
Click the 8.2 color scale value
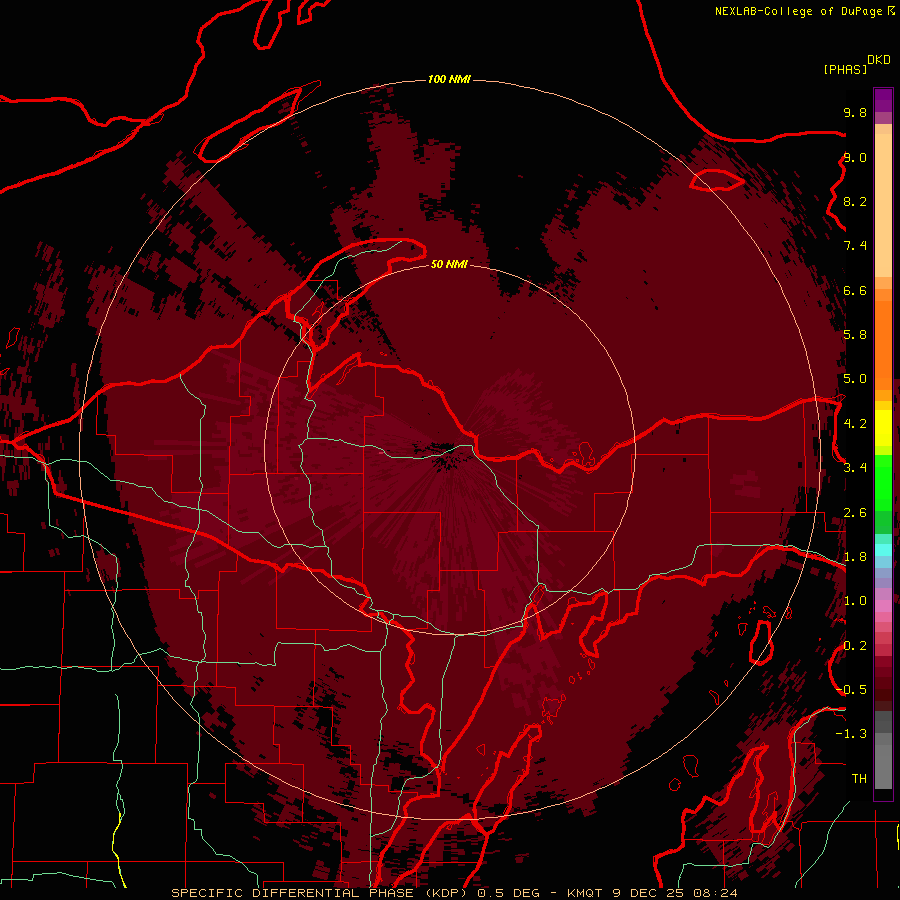pos(855,201)
